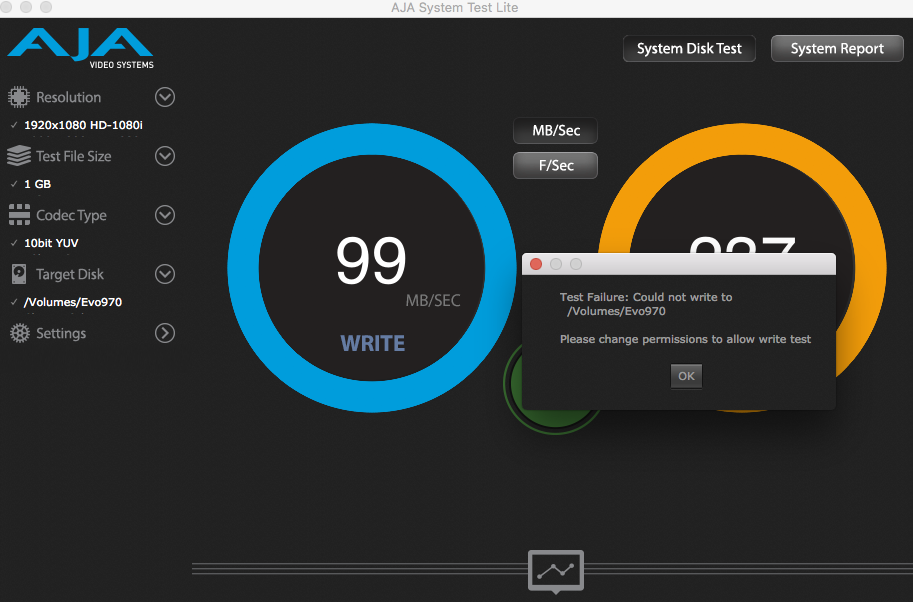This screenshot has height=602, width=913.
Task: Click the 'Please change permissions' message text
Action: [x=685, y=339]
